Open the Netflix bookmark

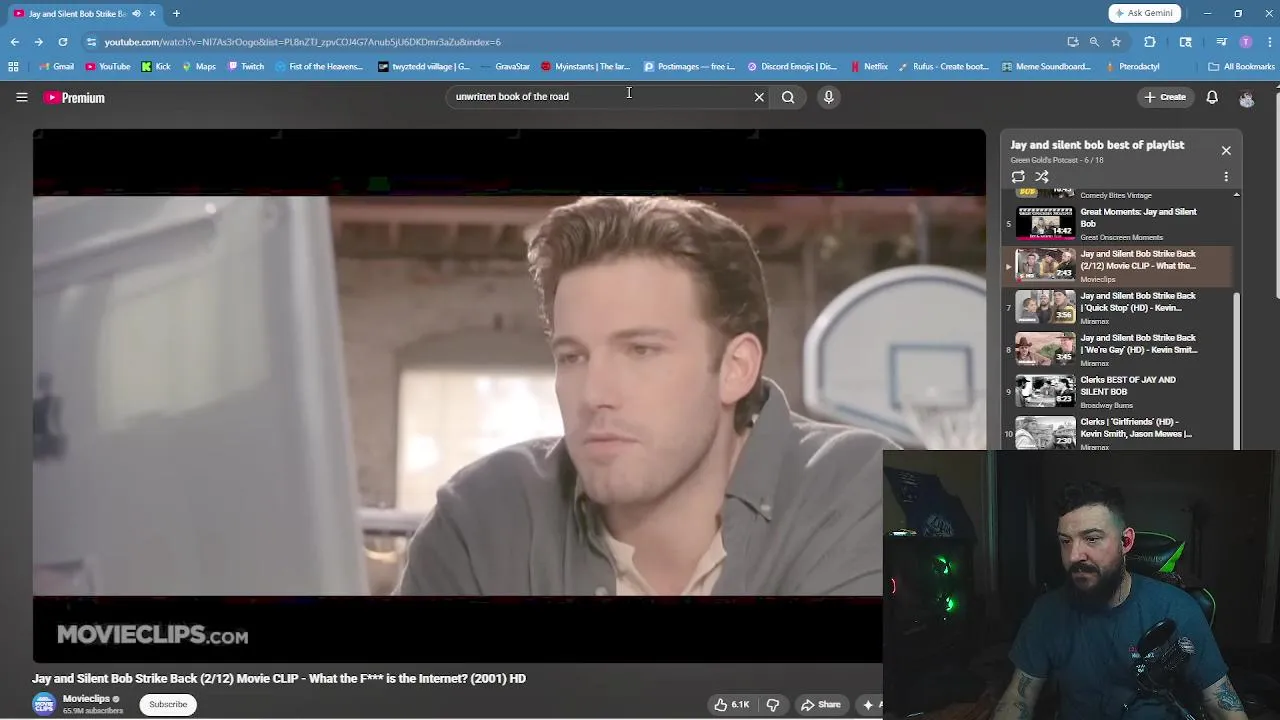[869, 66]
